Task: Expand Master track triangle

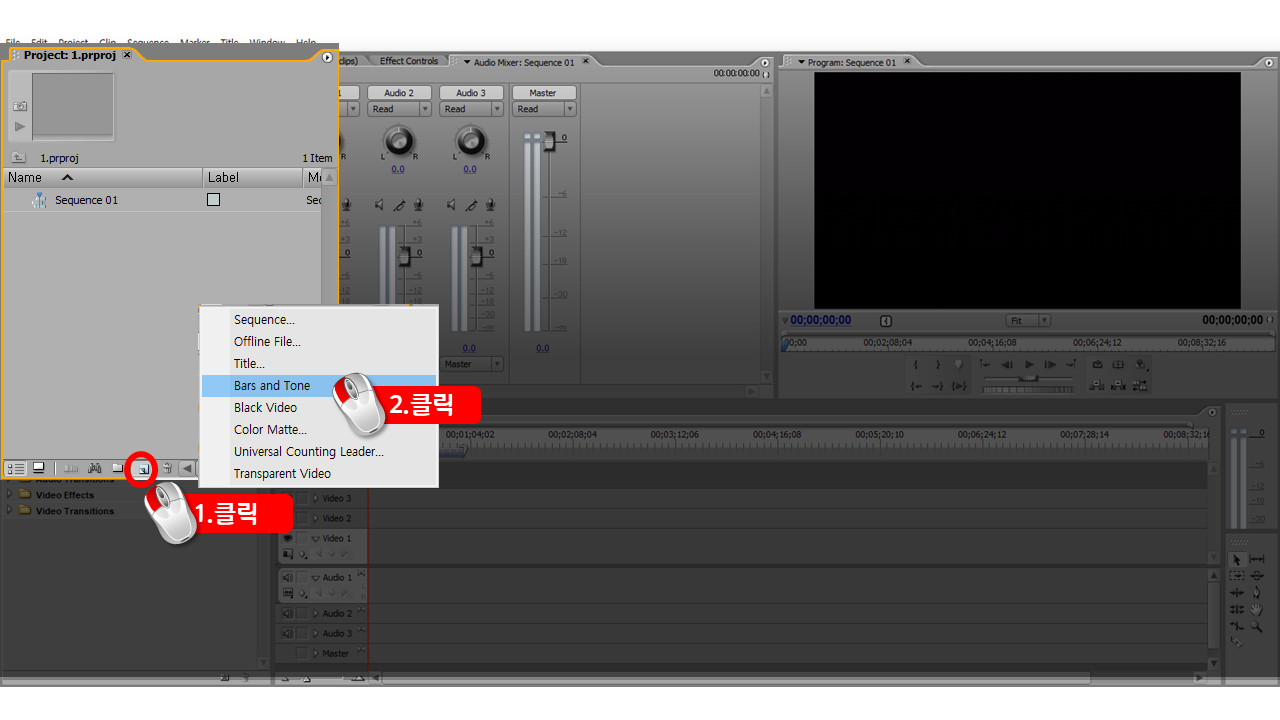Action: [315, 653]
